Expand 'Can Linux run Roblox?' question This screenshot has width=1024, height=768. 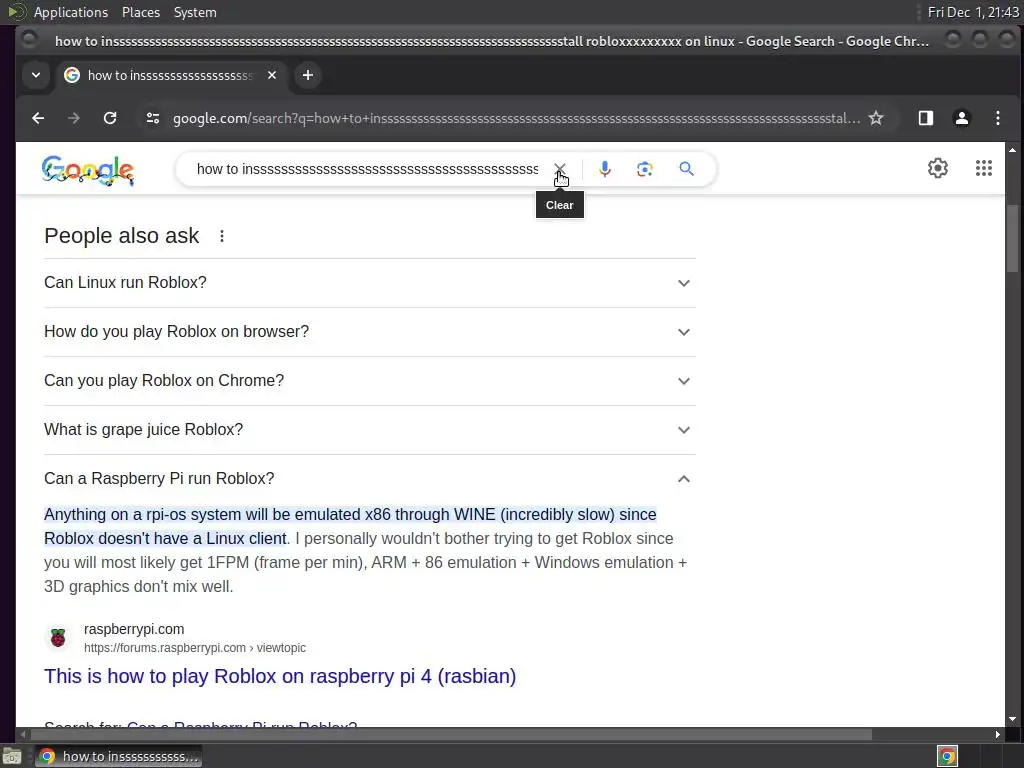(370, 283)
